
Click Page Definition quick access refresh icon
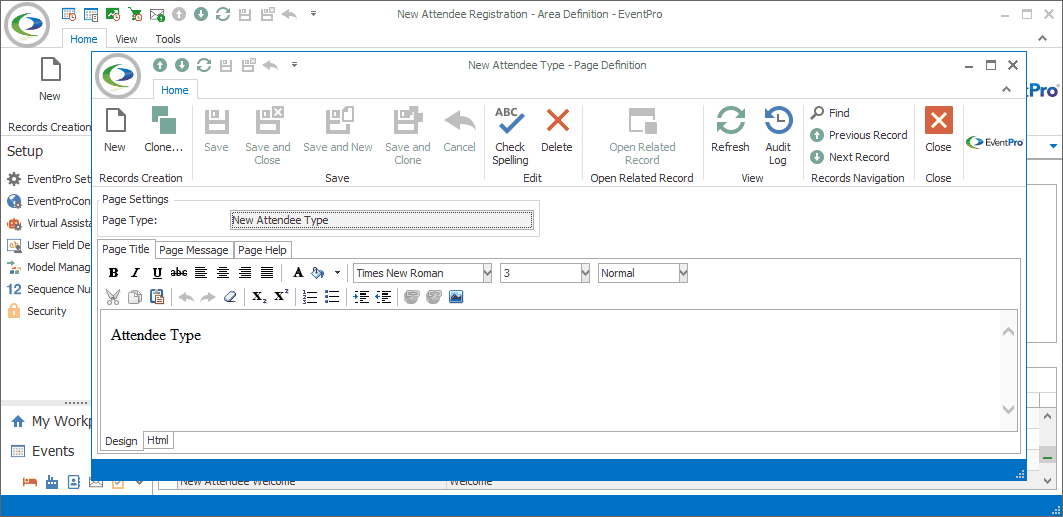[204, 65]
